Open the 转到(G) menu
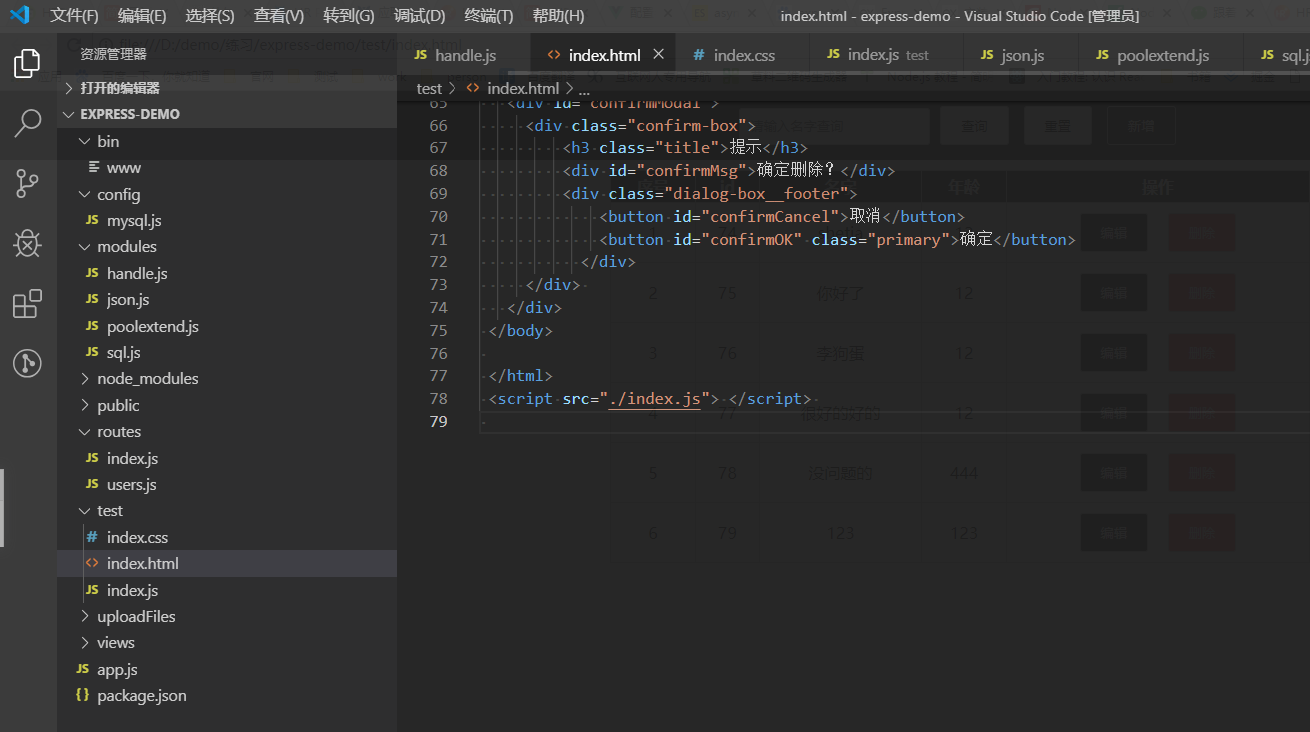The width and height of the screenshot is (1310, 732). click(349, 16)
